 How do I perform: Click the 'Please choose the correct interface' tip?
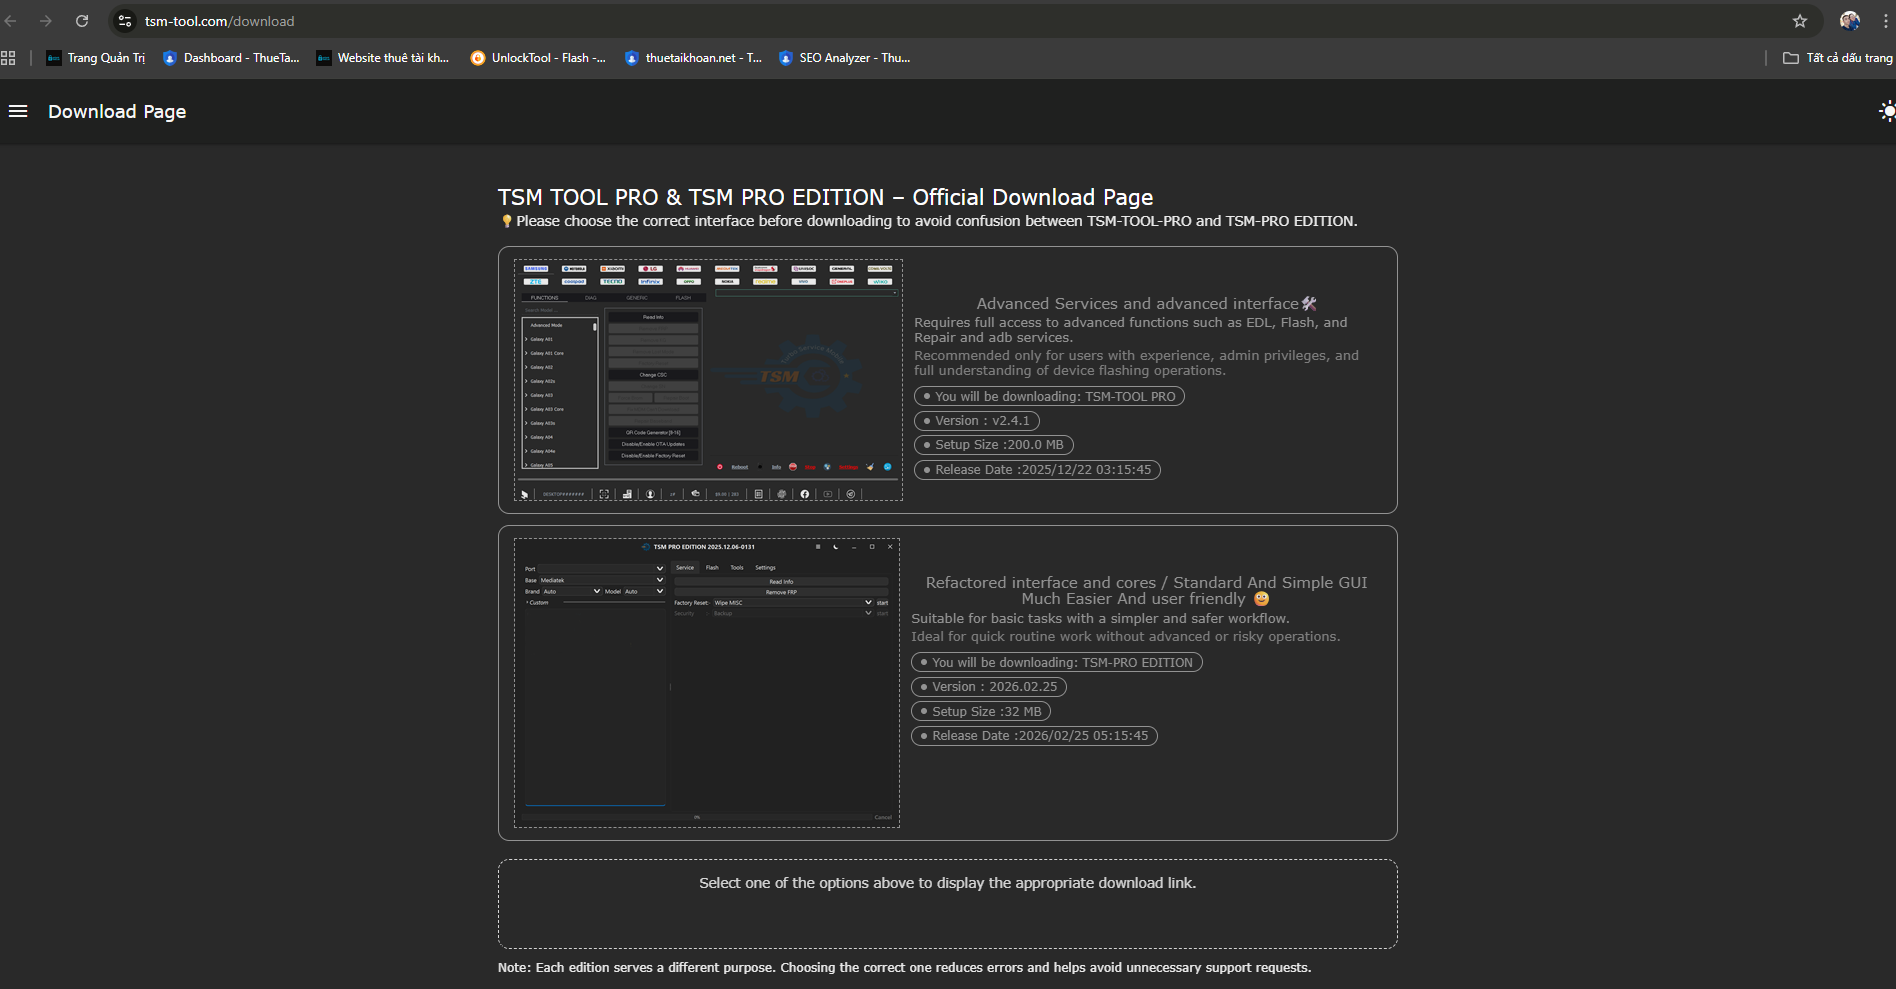point(928,221)
